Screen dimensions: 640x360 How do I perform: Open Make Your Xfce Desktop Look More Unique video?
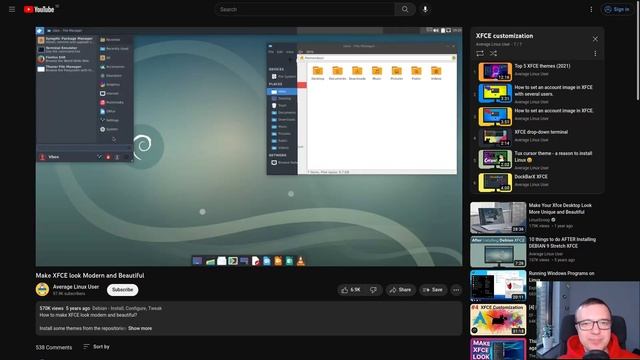point(560,209)
